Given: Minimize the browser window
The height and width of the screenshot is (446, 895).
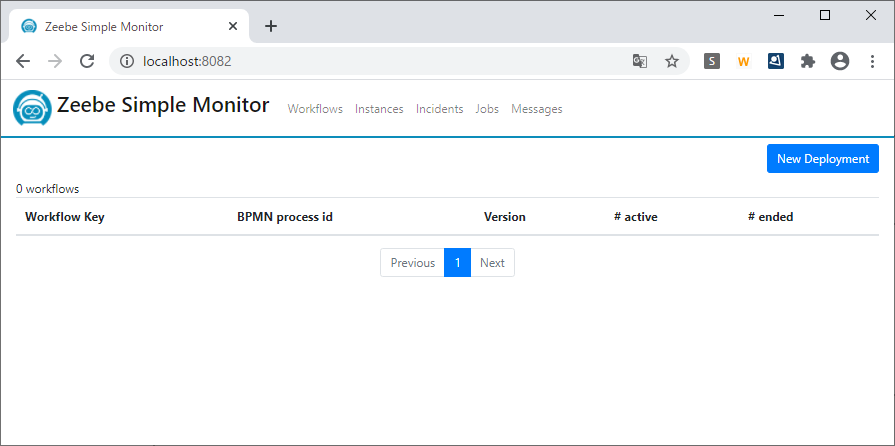Looking at the screenshot, I should (779, 15).
